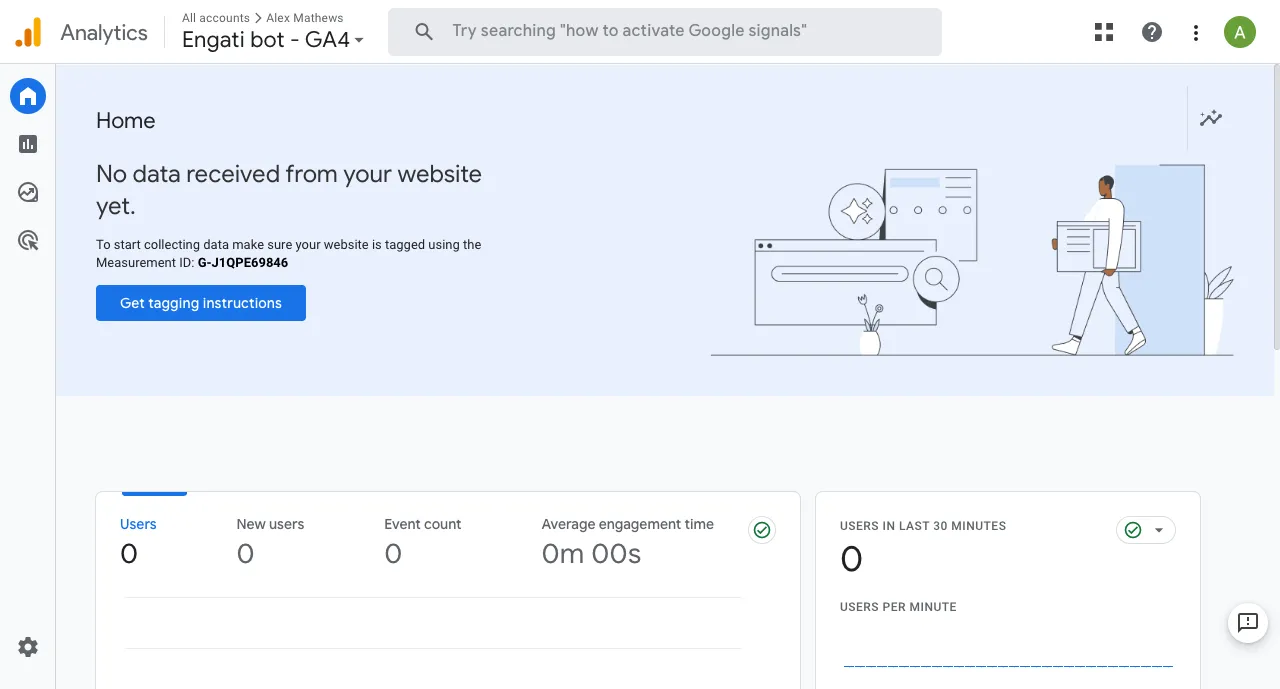Open the feedback chat icon
This screenshot has width=1280, height=689.
click(1247, 623)
